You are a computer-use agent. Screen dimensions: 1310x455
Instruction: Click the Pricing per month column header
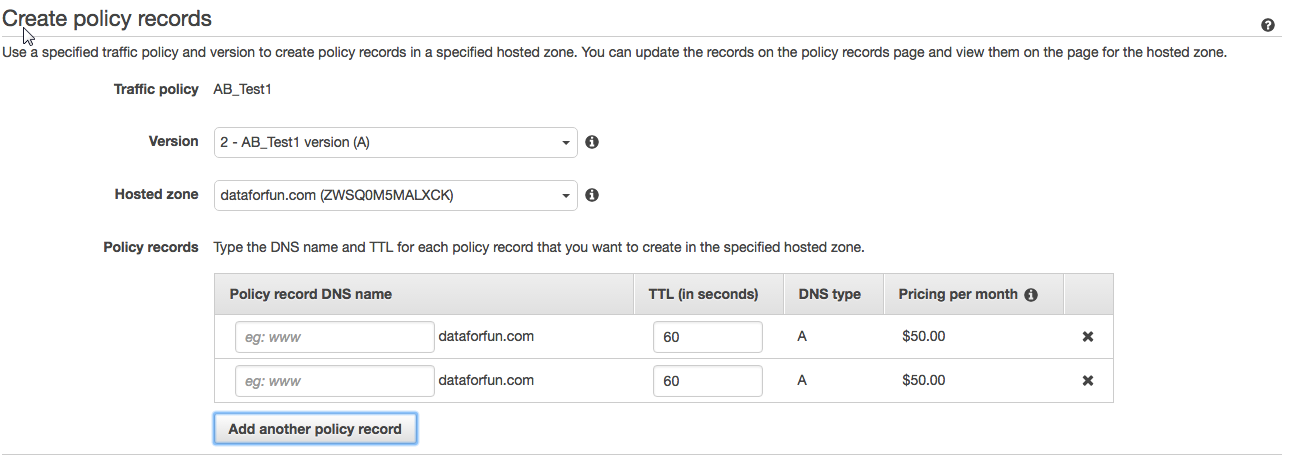[x=957, y=294]
